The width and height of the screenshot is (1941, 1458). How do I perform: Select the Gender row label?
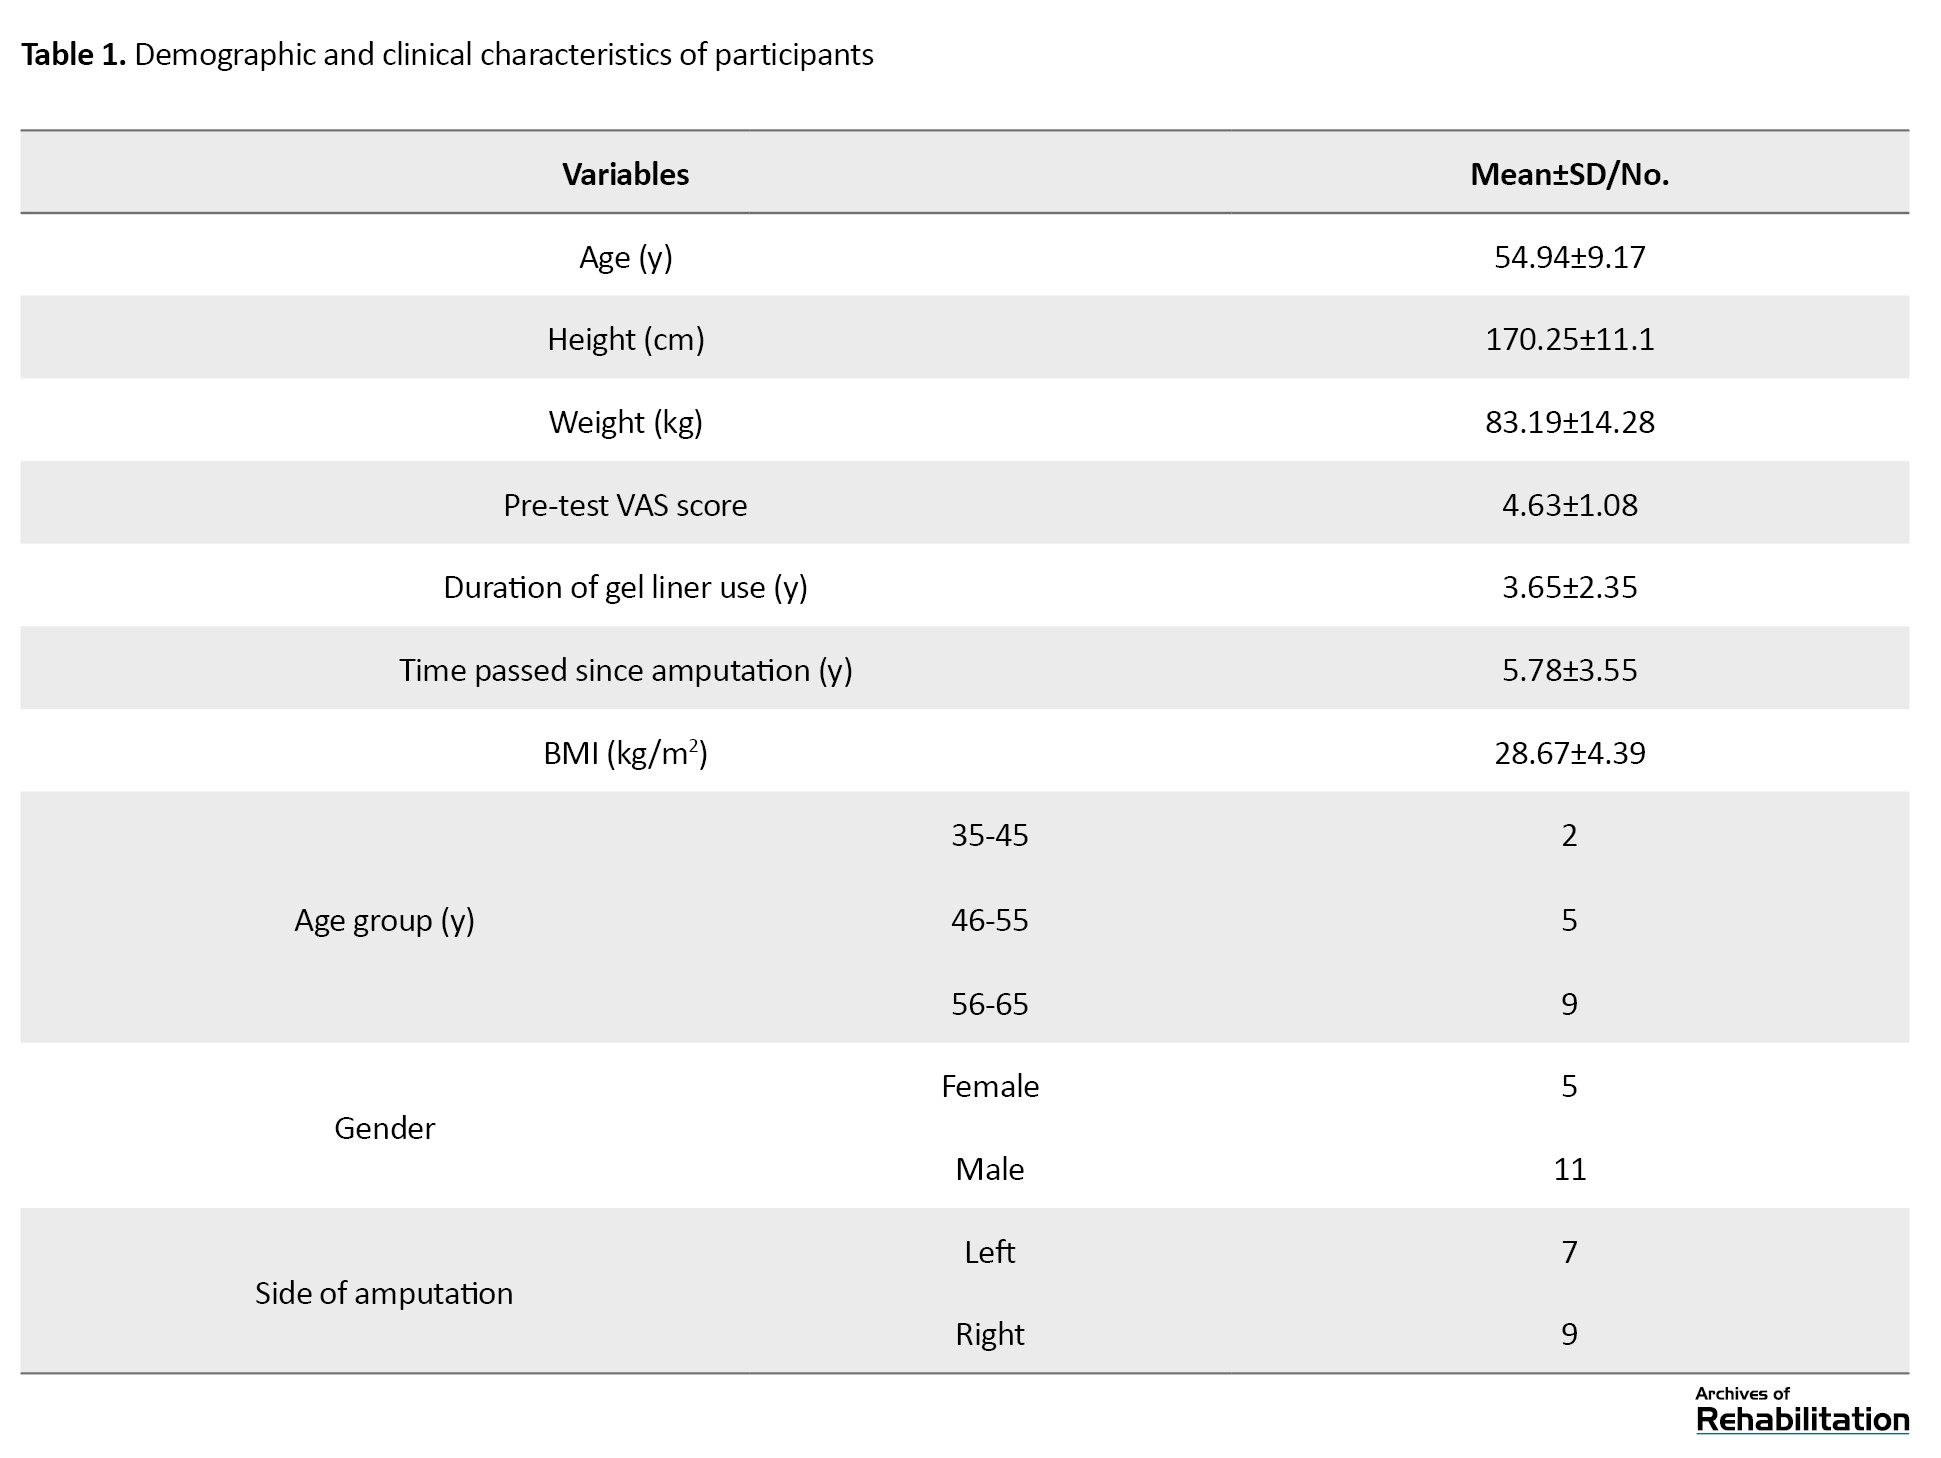[x=384, y=1128]
